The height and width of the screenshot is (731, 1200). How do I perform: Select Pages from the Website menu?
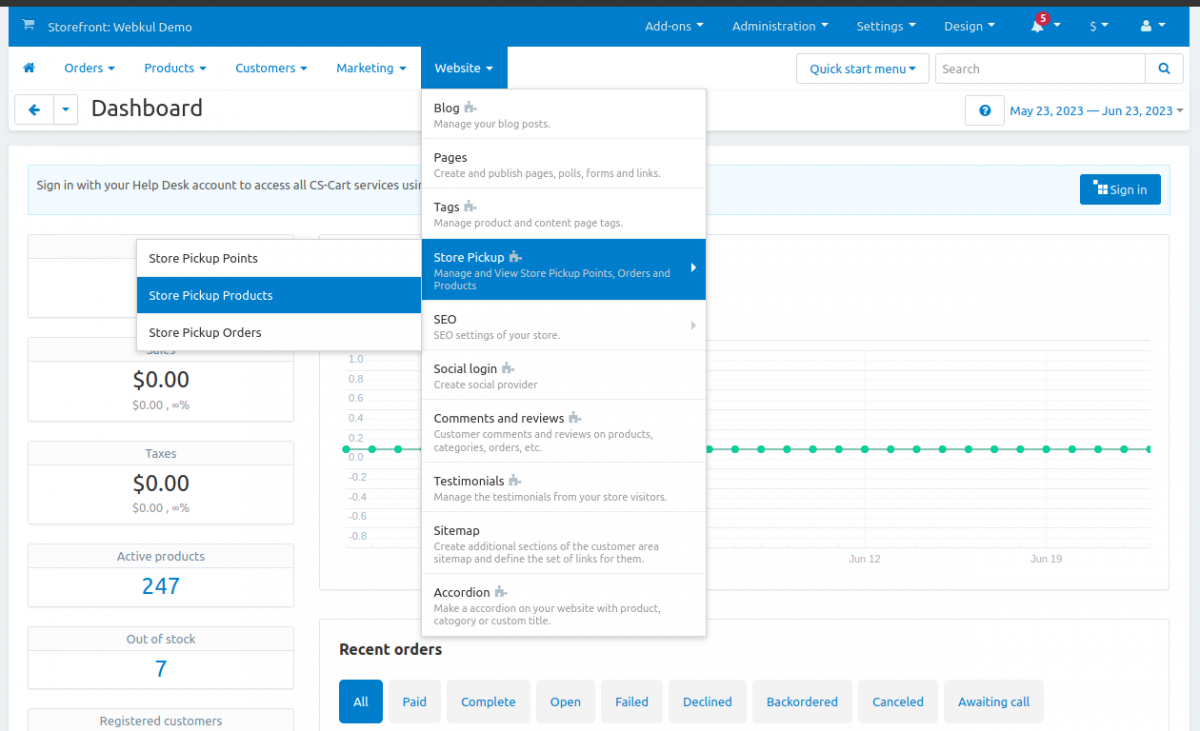pyautogui.click(x=564, y=164)
